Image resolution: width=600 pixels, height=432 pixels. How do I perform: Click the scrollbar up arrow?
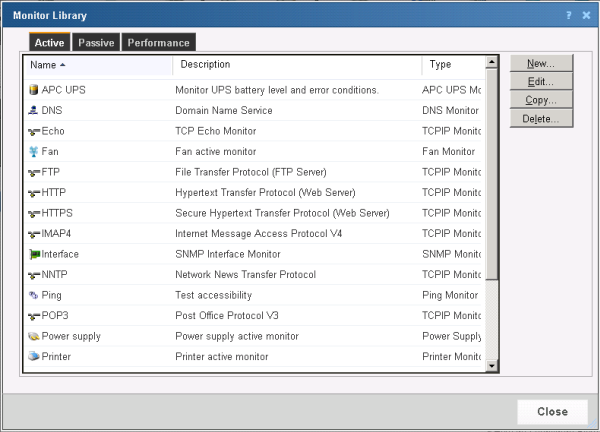492,62
